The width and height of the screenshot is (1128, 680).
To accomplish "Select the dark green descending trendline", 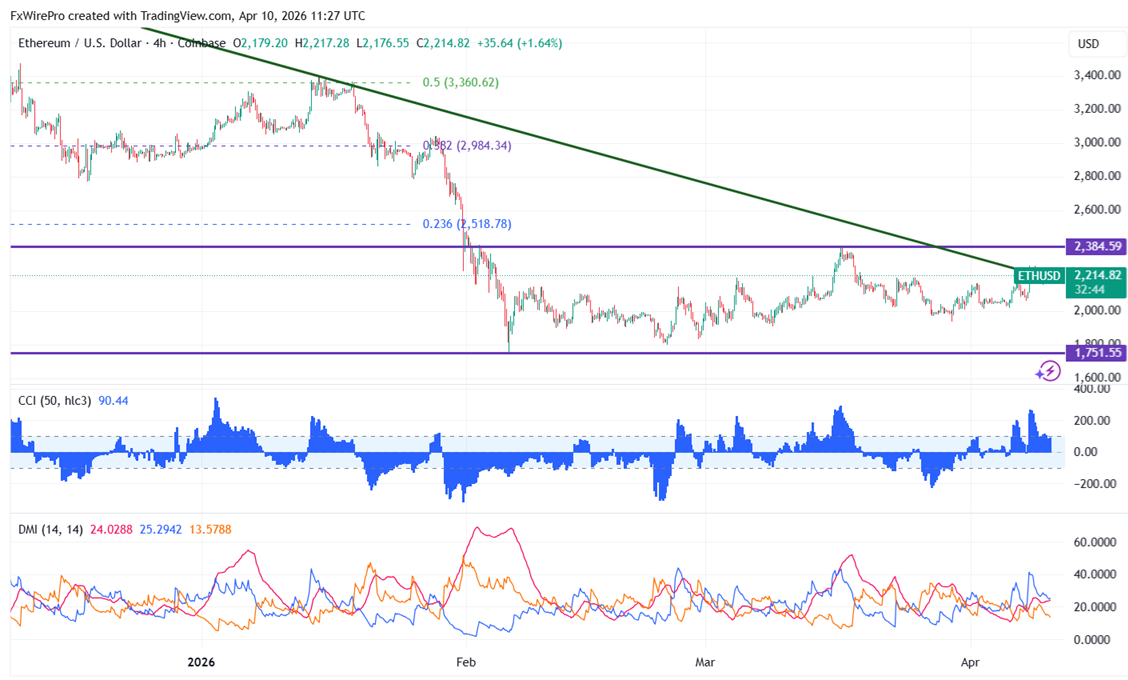I will [576, 147].
